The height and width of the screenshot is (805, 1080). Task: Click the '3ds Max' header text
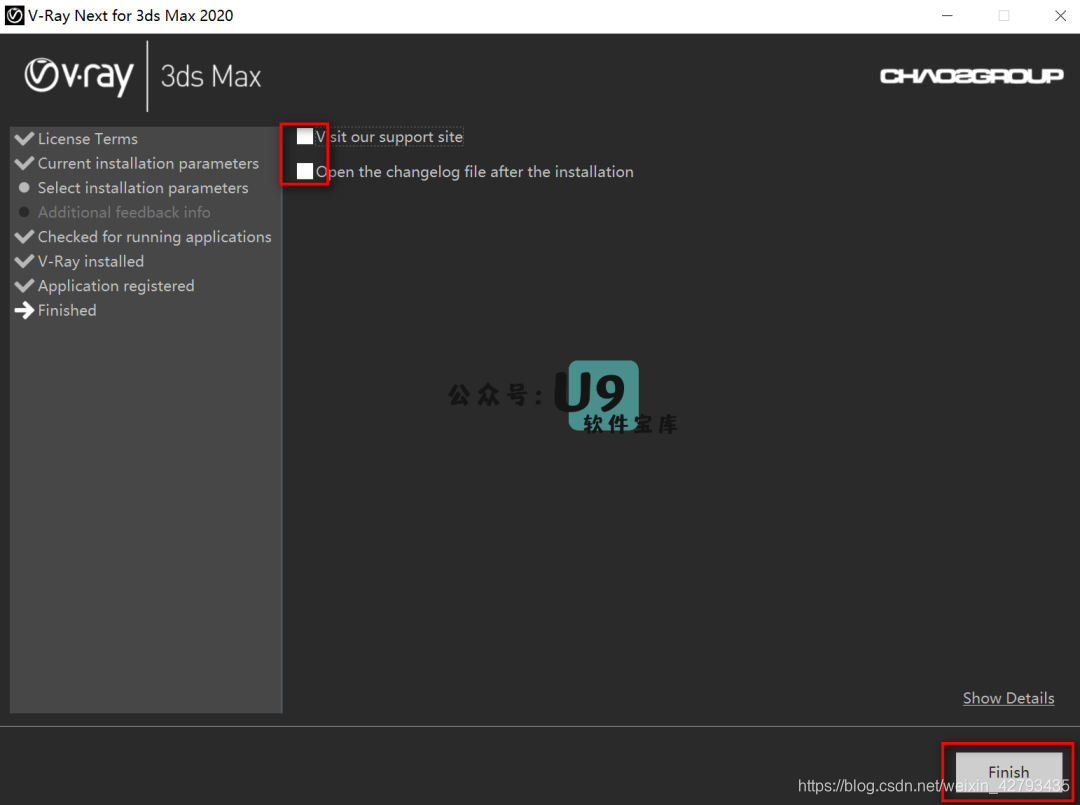pyautogui.click(x=211, y=76)
